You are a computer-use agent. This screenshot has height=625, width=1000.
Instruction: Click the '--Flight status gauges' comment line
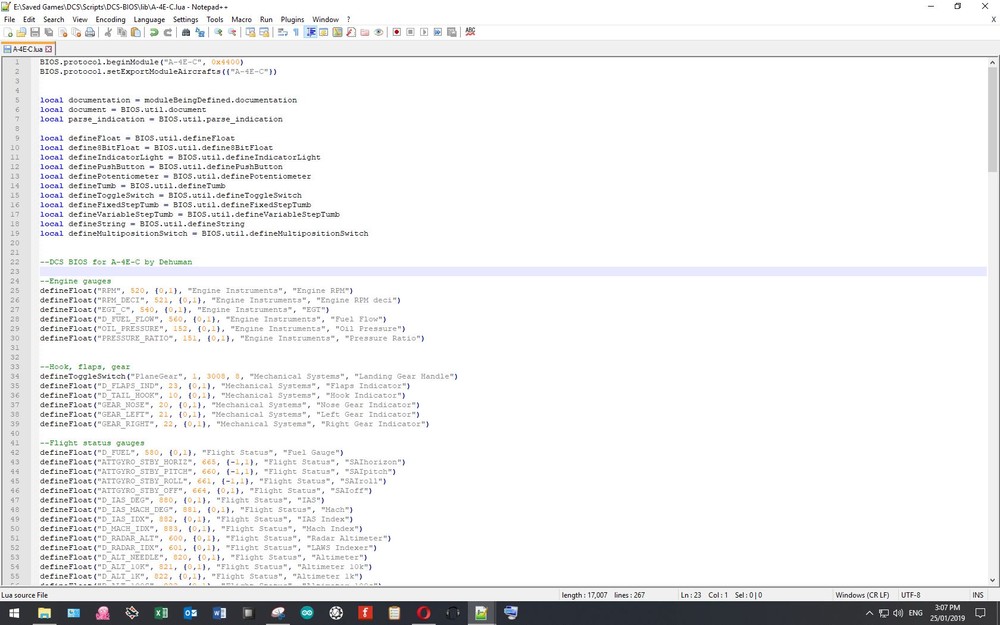coord(92,443)
